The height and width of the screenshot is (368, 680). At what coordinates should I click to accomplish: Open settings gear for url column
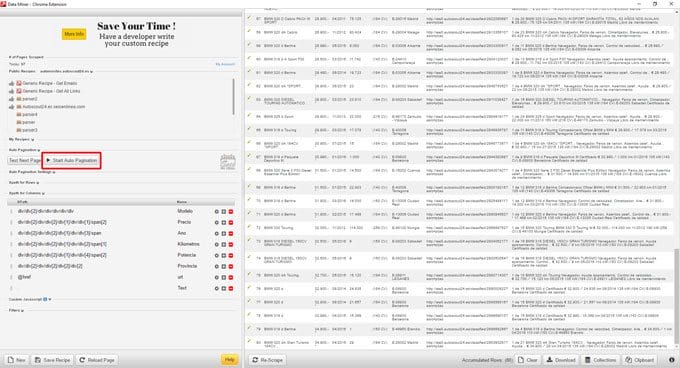[216, 277]
